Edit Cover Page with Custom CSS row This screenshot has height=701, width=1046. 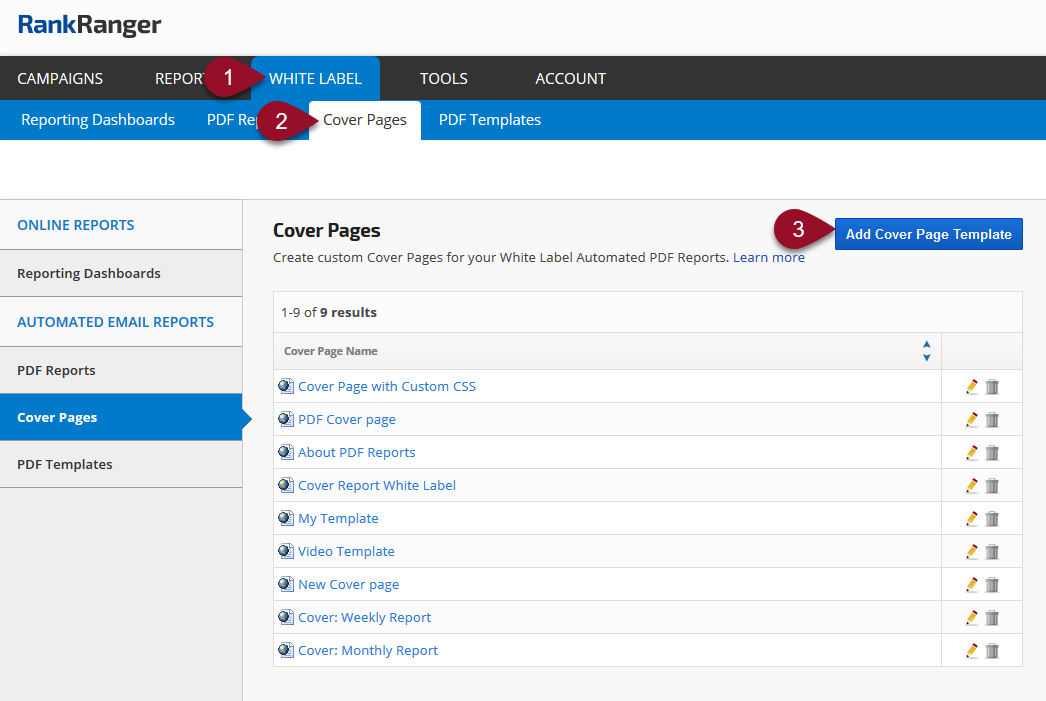pyautogui.click(x=971, y=386)
